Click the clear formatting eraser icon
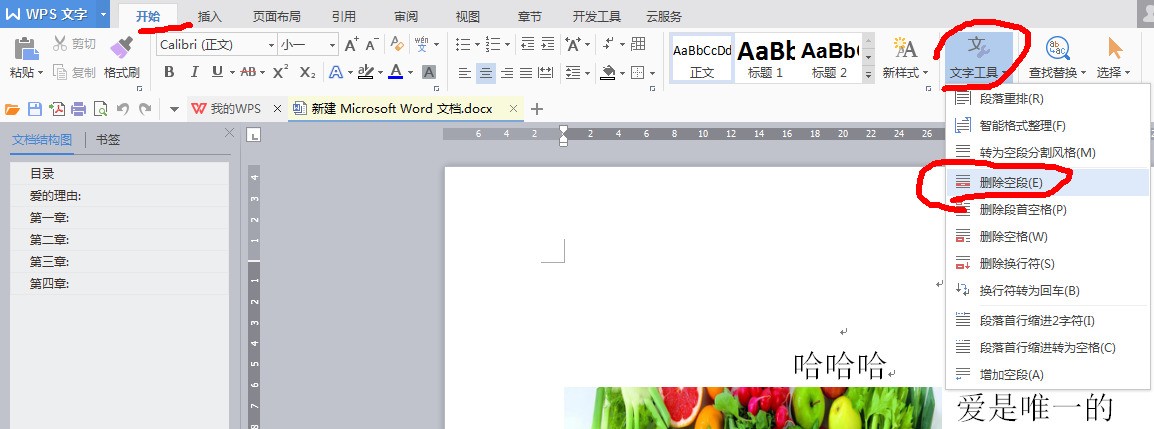 397,45
